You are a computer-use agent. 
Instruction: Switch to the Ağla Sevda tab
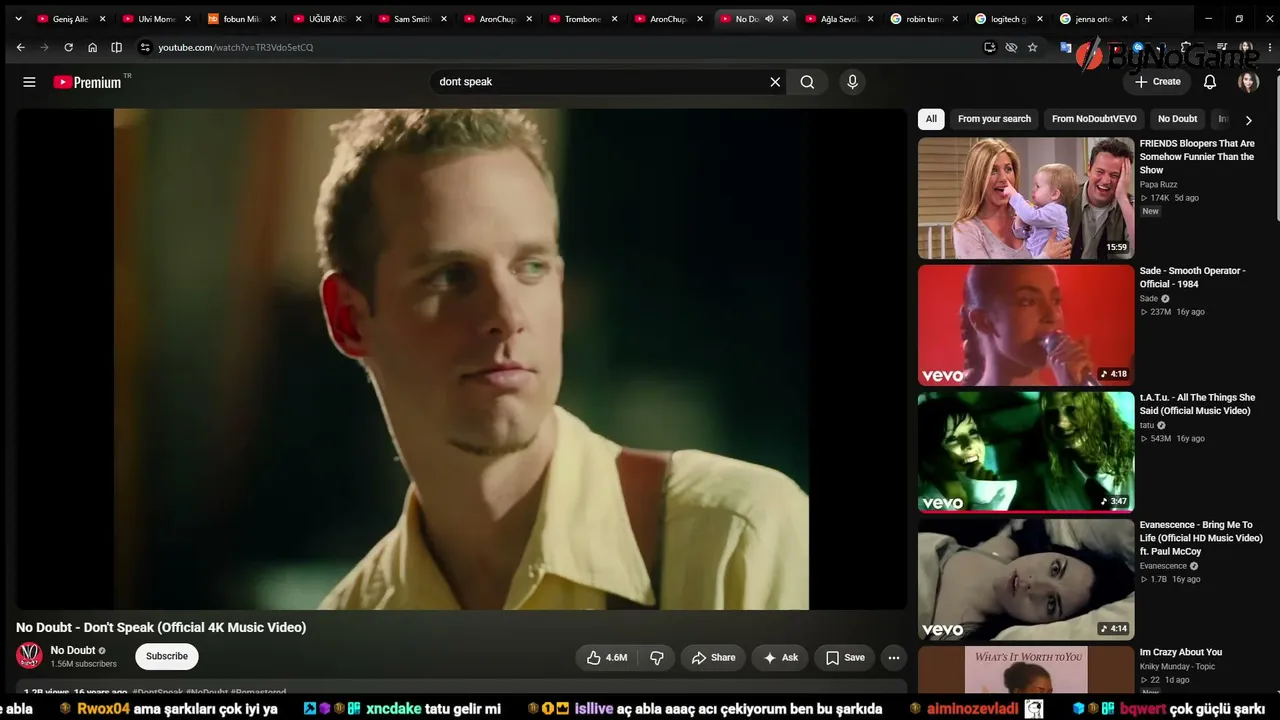pos(839,19)
